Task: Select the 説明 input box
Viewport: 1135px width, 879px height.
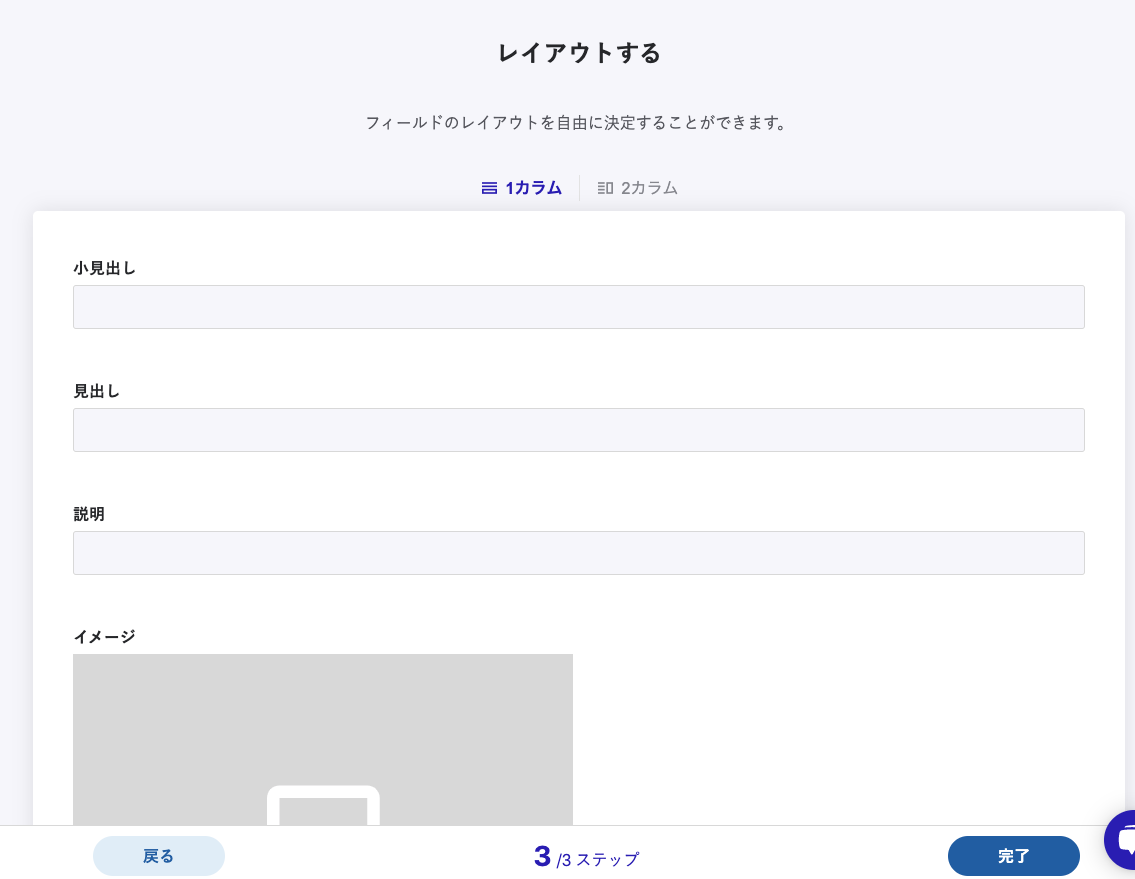Action: pos(578,553)
